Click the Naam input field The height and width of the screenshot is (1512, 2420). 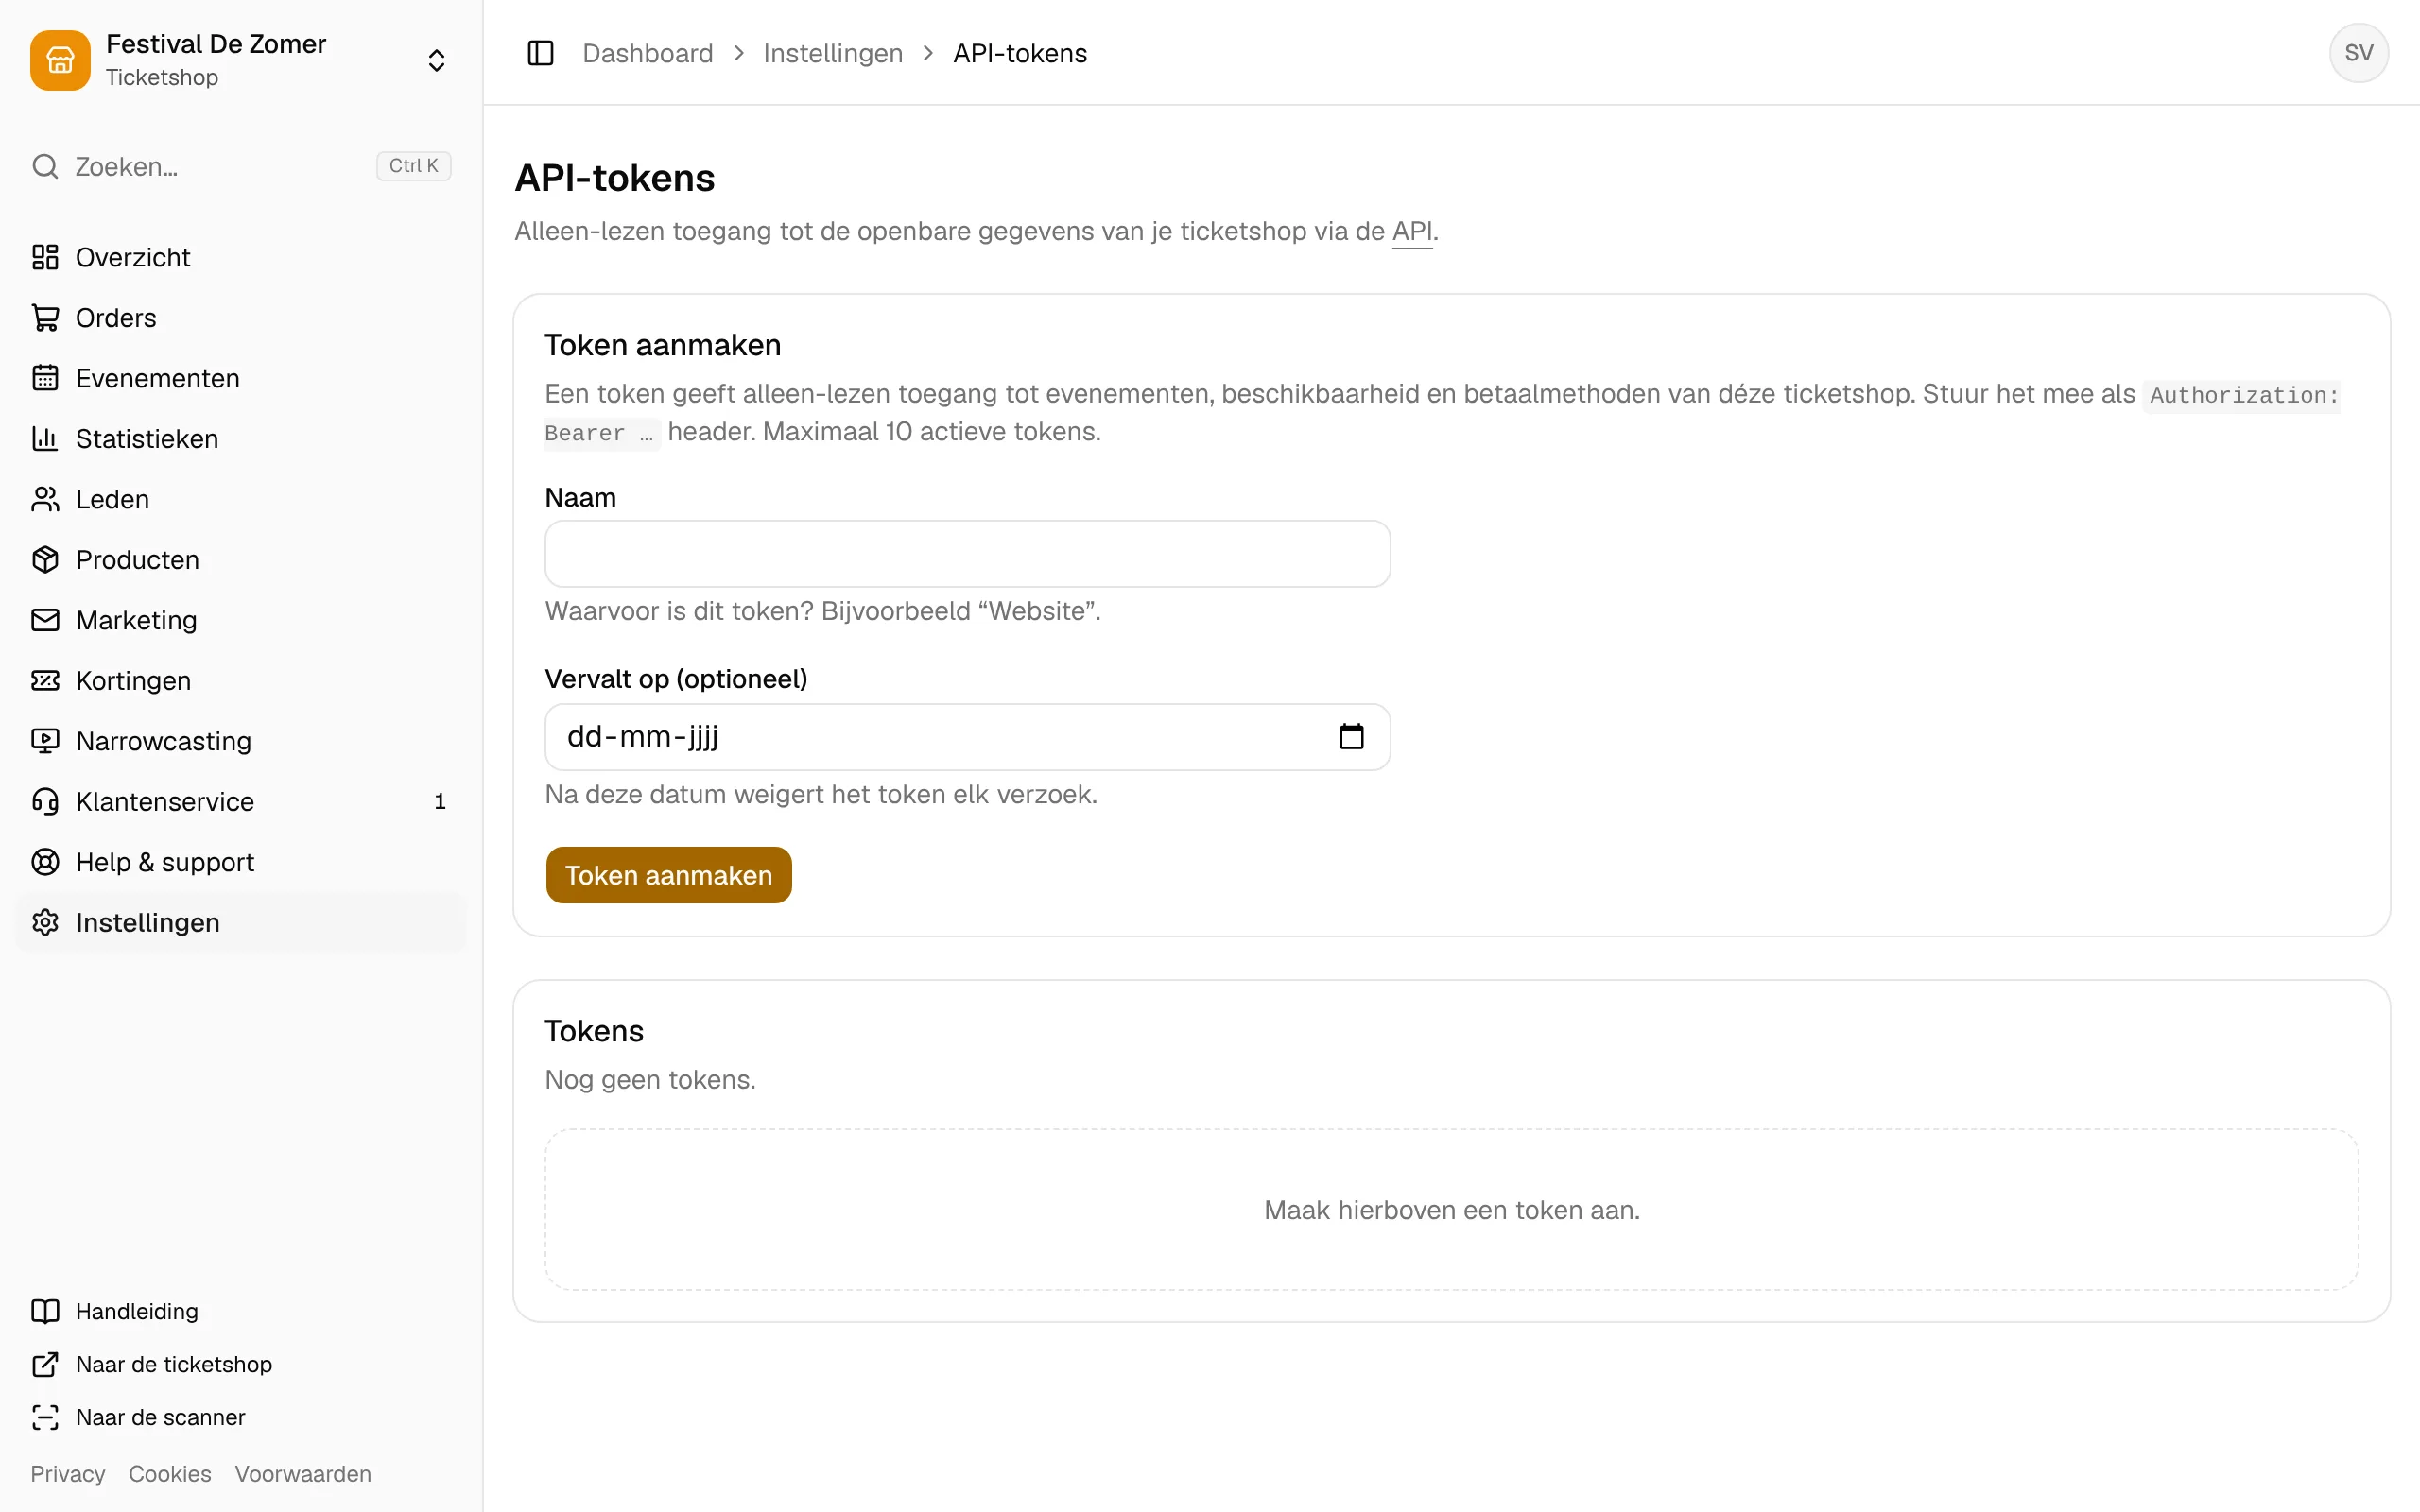pos(967,554)
